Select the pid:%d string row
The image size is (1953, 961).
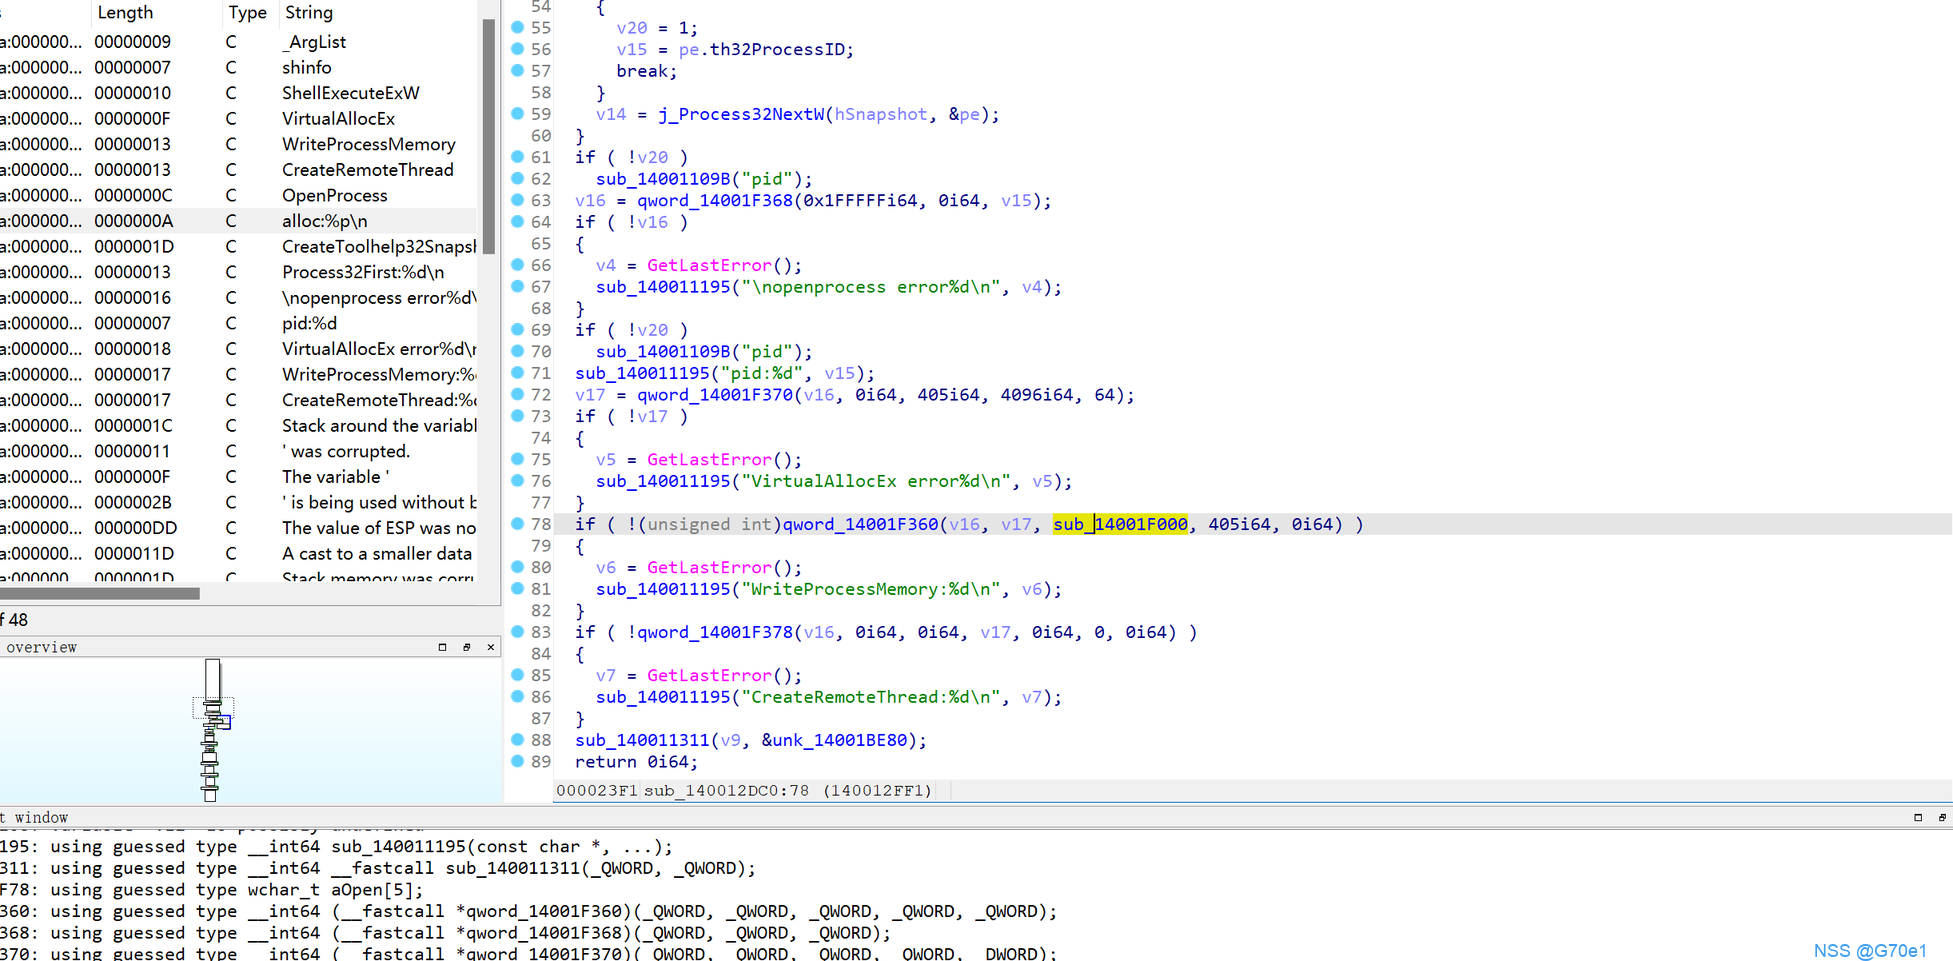(x=238, y=323)
